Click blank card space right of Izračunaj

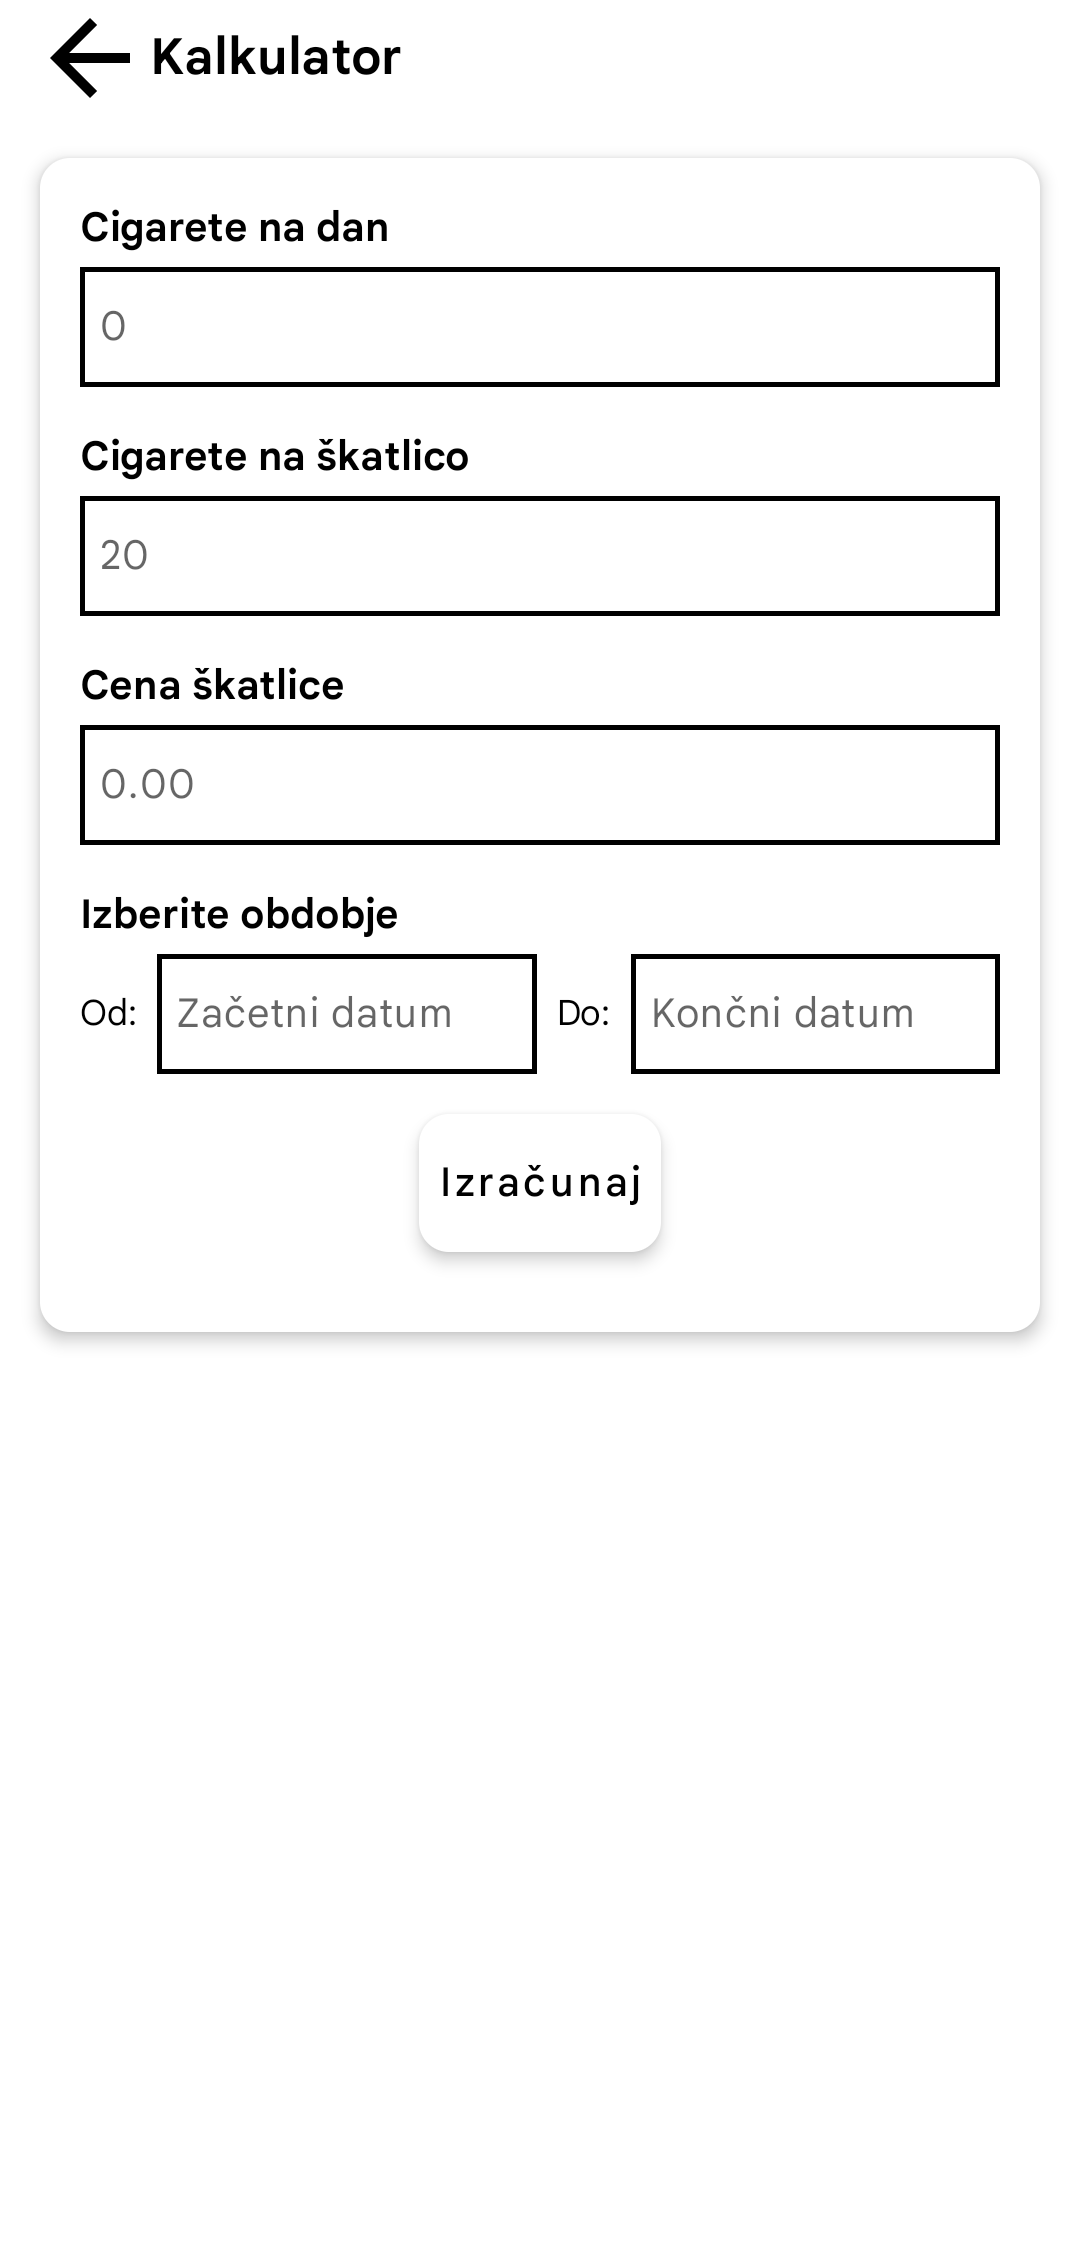[850, 1185]
